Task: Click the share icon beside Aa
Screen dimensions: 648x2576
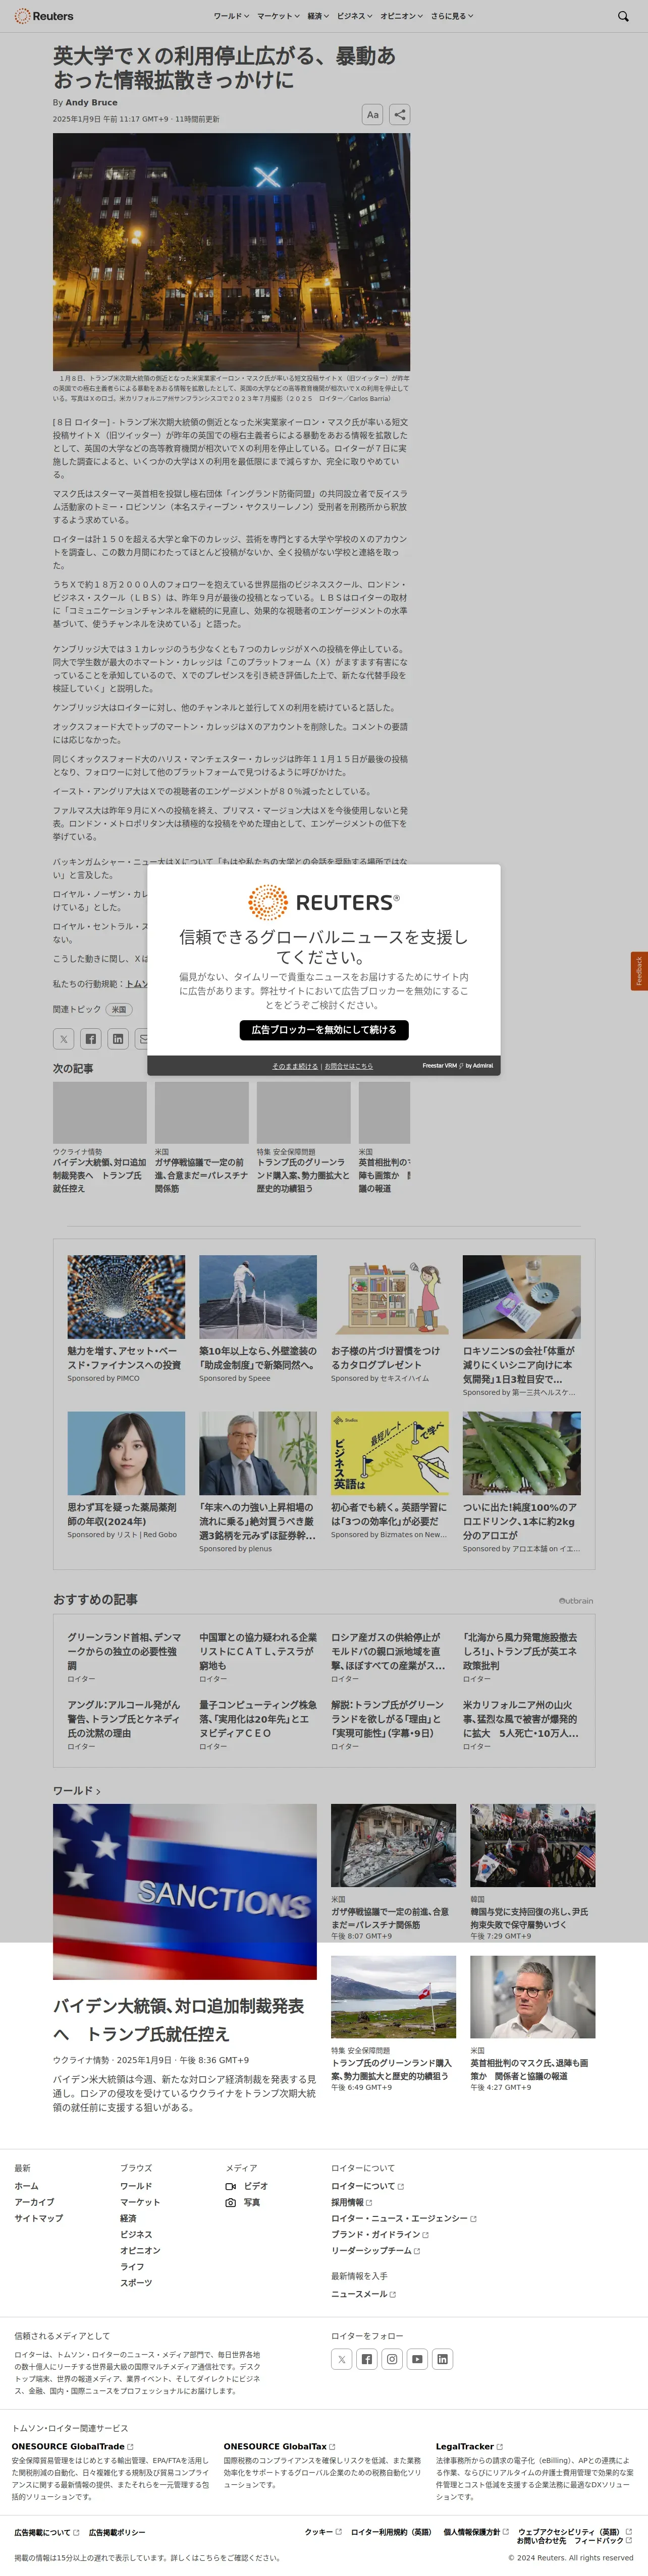Action: pyautogui.click(x=399, y=115)
